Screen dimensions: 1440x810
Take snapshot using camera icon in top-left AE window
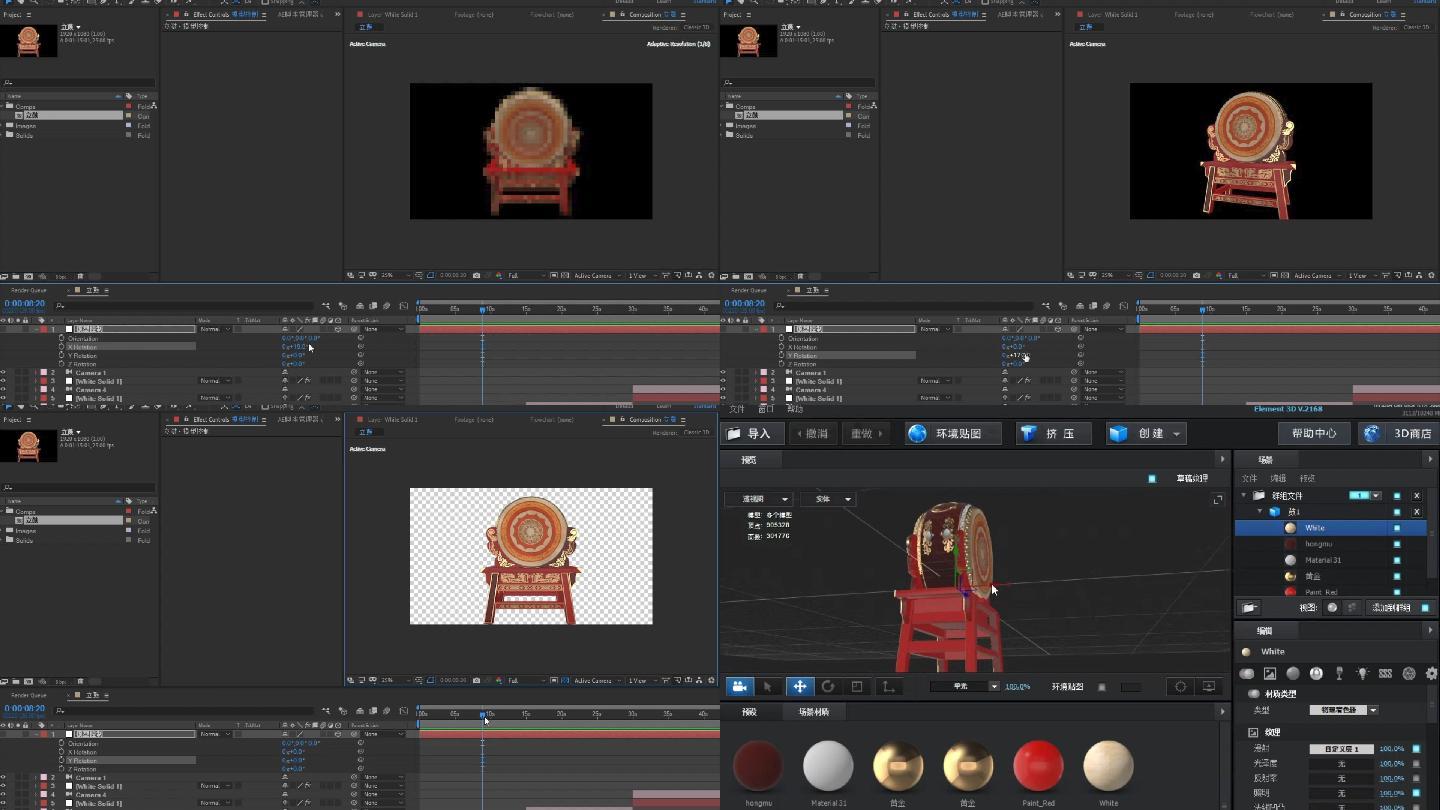click(x=476, y=275)
